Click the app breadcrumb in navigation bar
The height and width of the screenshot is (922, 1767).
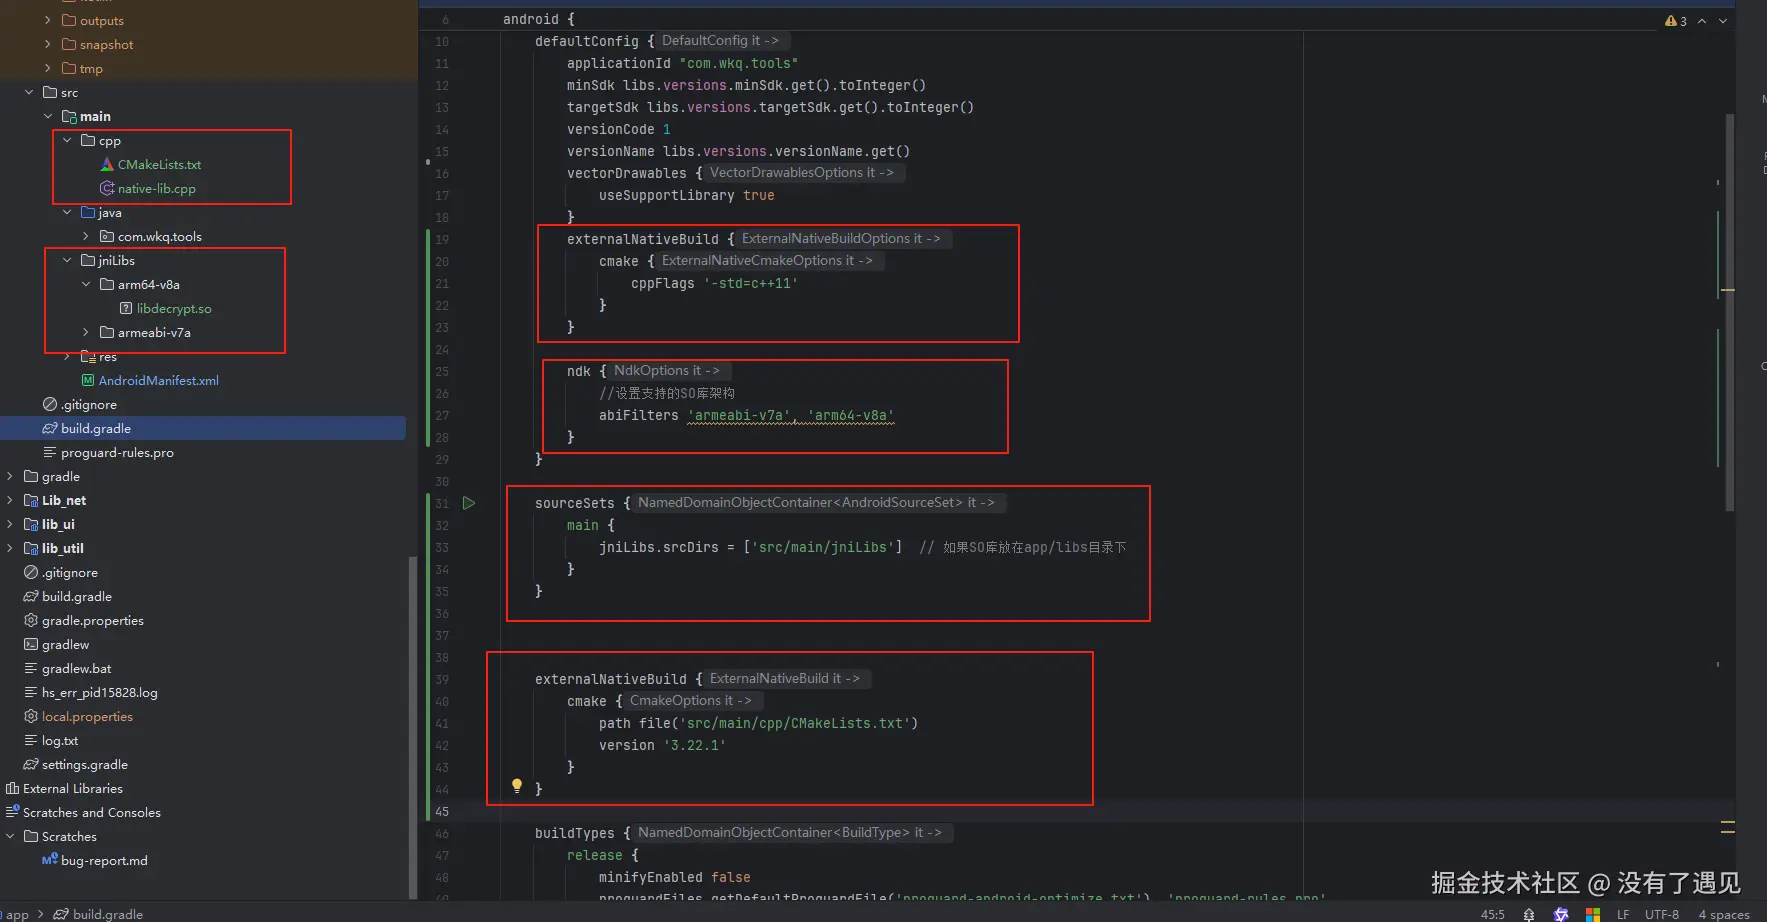[x=17, y=914]
